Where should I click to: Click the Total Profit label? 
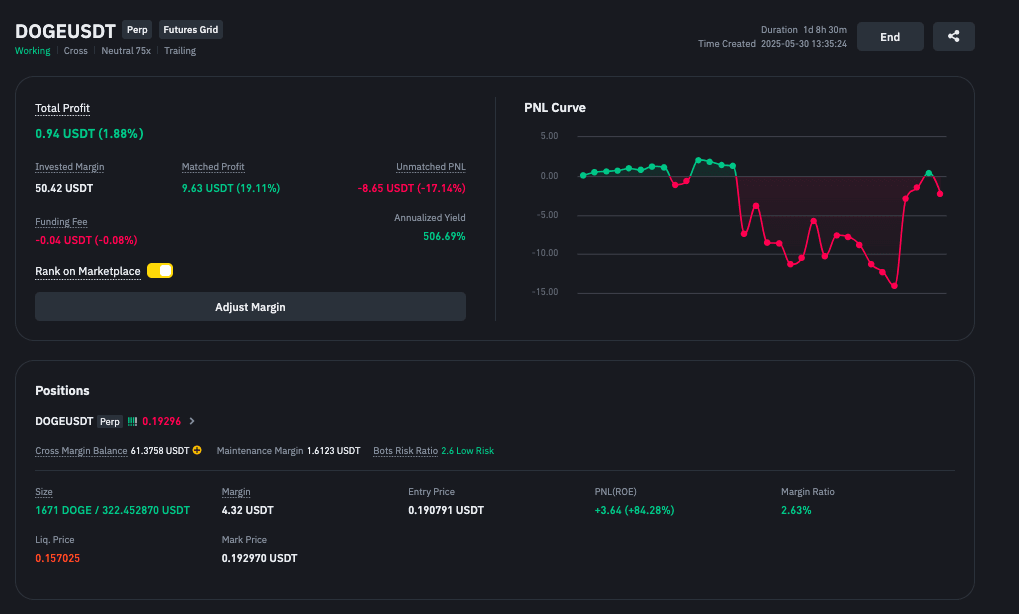[x=62, y=108]
